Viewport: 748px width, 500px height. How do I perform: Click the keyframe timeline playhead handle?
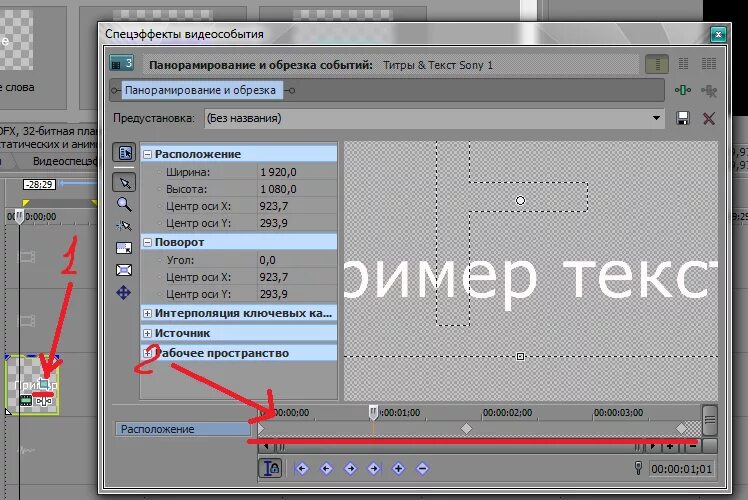coord(373,412)
